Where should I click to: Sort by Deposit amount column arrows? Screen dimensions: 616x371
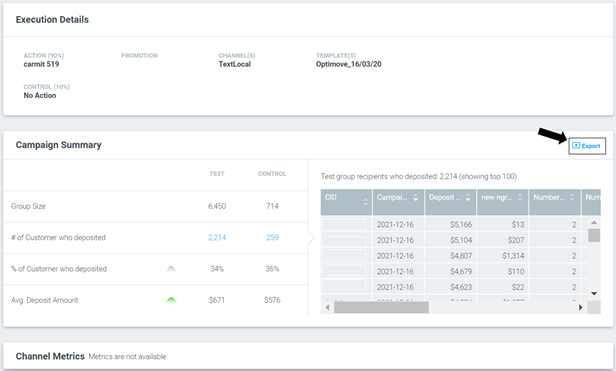pos(468,198)
